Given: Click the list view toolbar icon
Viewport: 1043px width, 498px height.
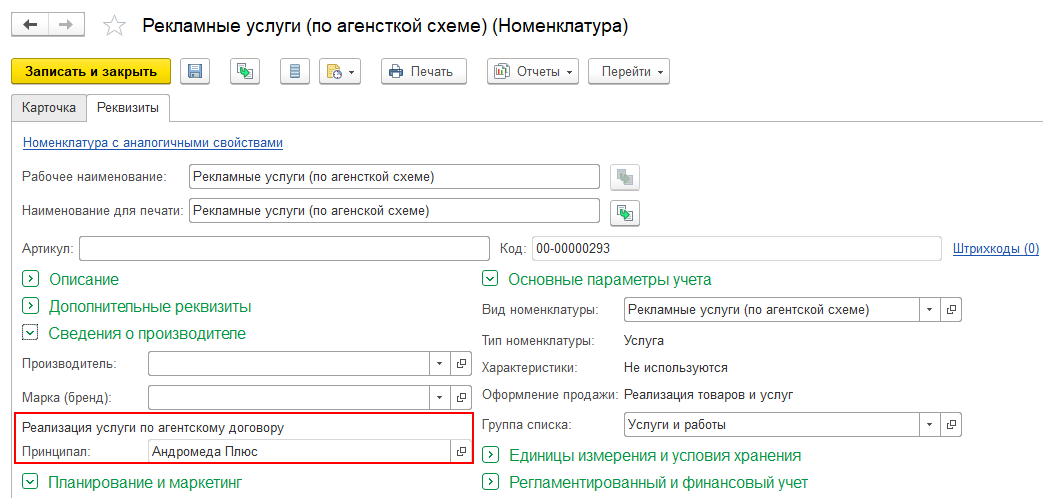Looking at the screenshot, I should (294, 71).
